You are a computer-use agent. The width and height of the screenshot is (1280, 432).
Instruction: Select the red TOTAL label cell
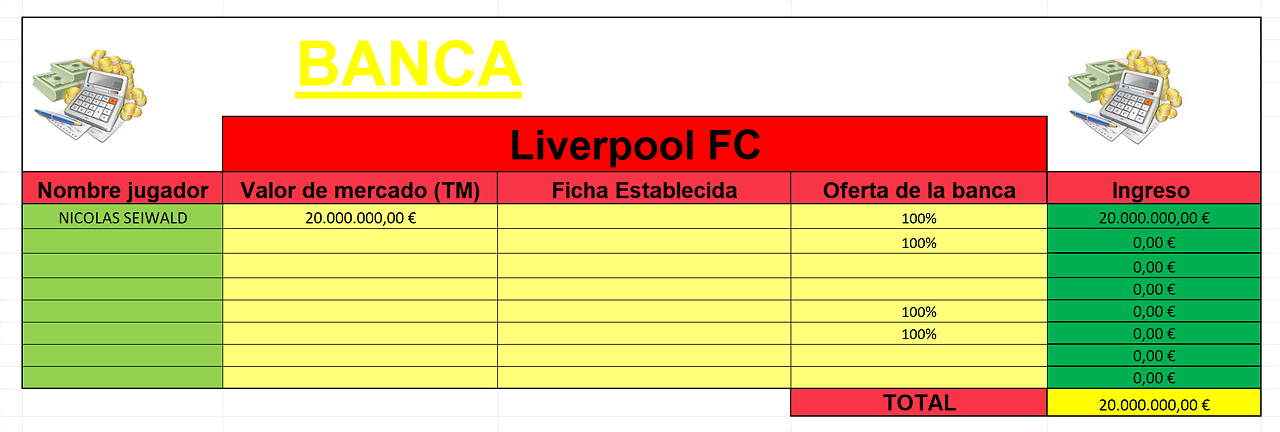pos(919,403)
